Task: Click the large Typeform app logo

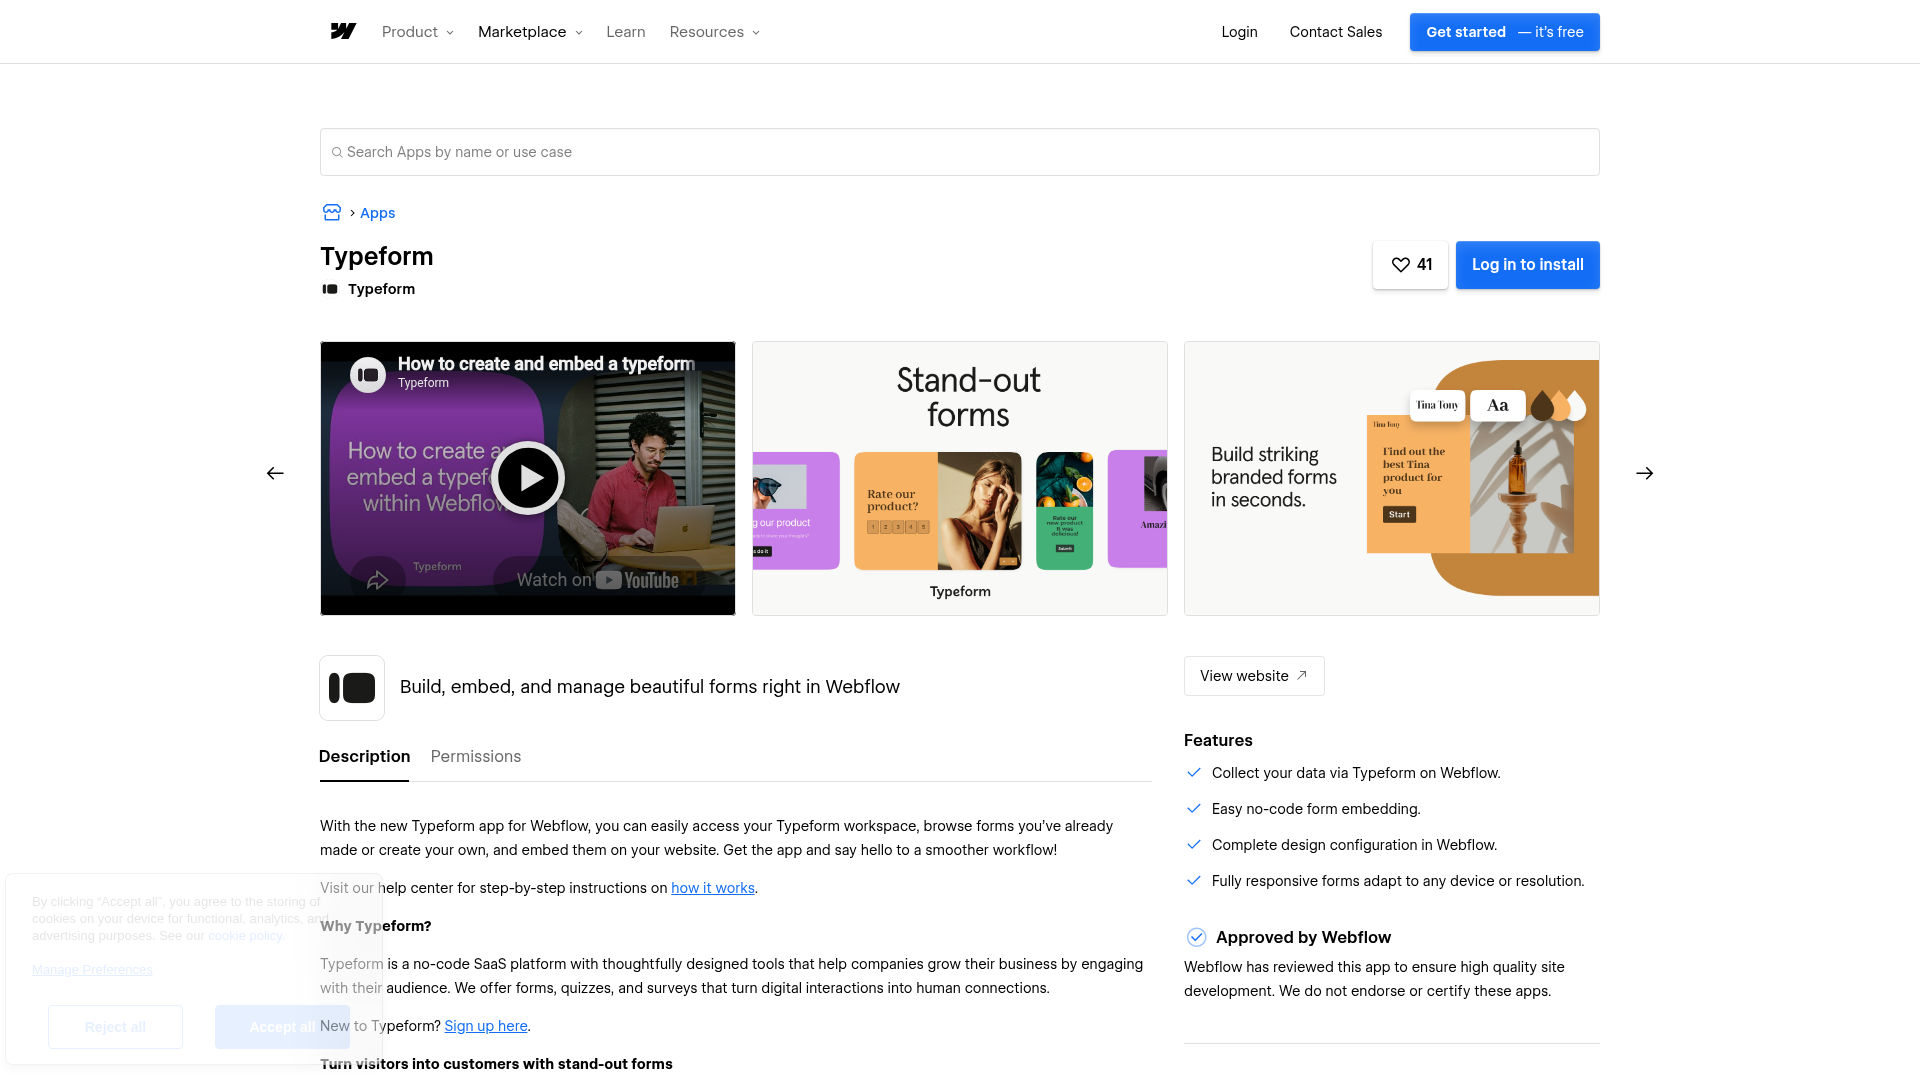Action: 352,688
